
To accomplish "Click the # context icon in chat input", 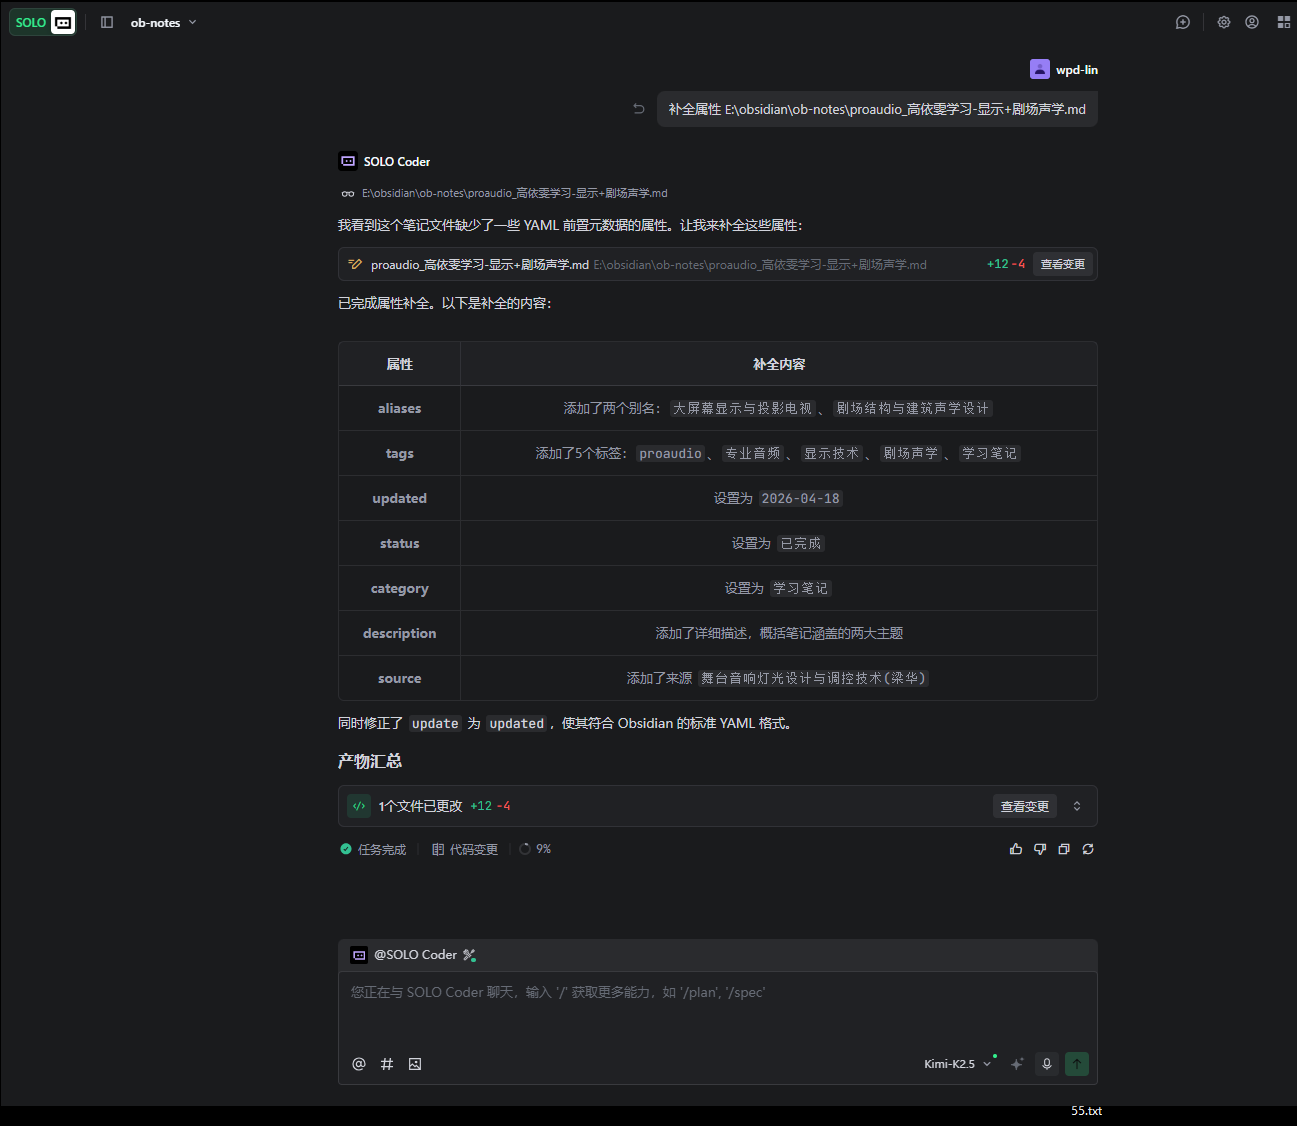I will [387, 1064].
